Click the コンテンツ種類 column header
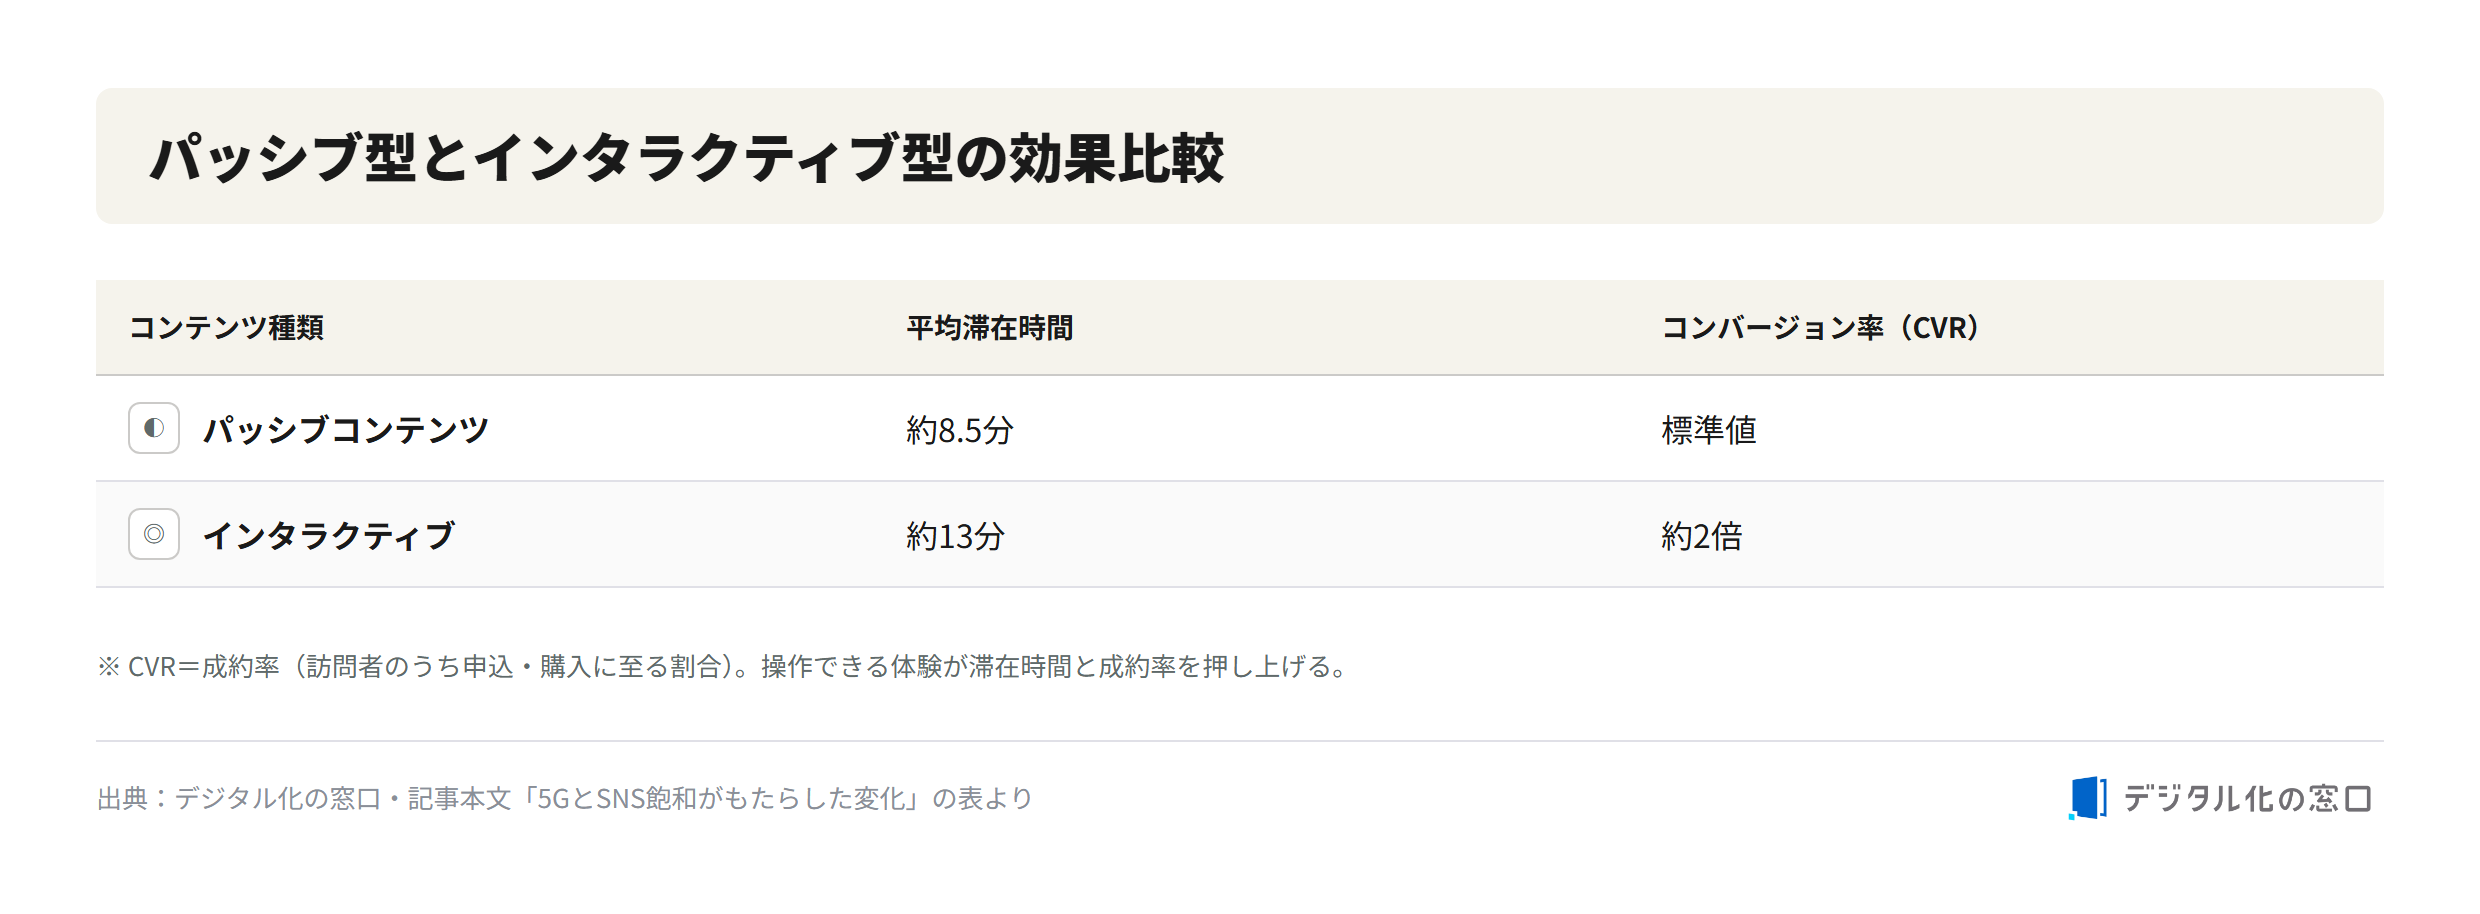 pyautogui.click(x=227, y=328)
